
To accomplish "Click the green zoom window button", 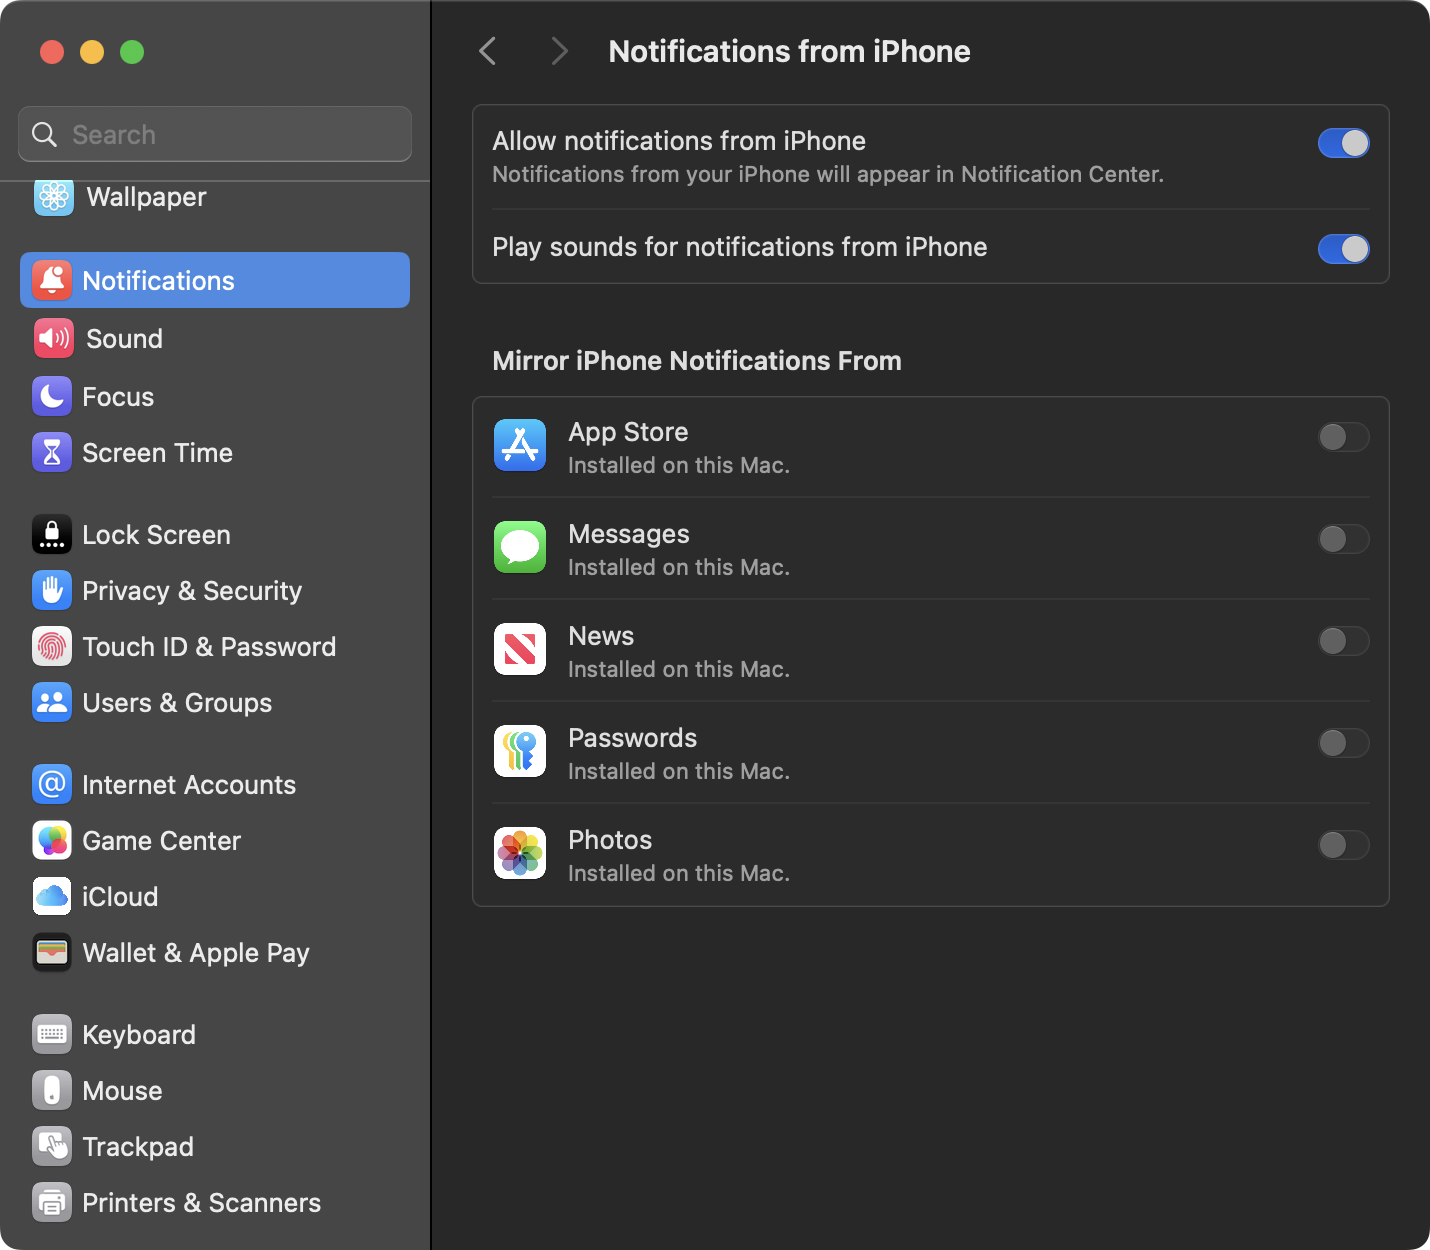I will [x=132, y=52].
